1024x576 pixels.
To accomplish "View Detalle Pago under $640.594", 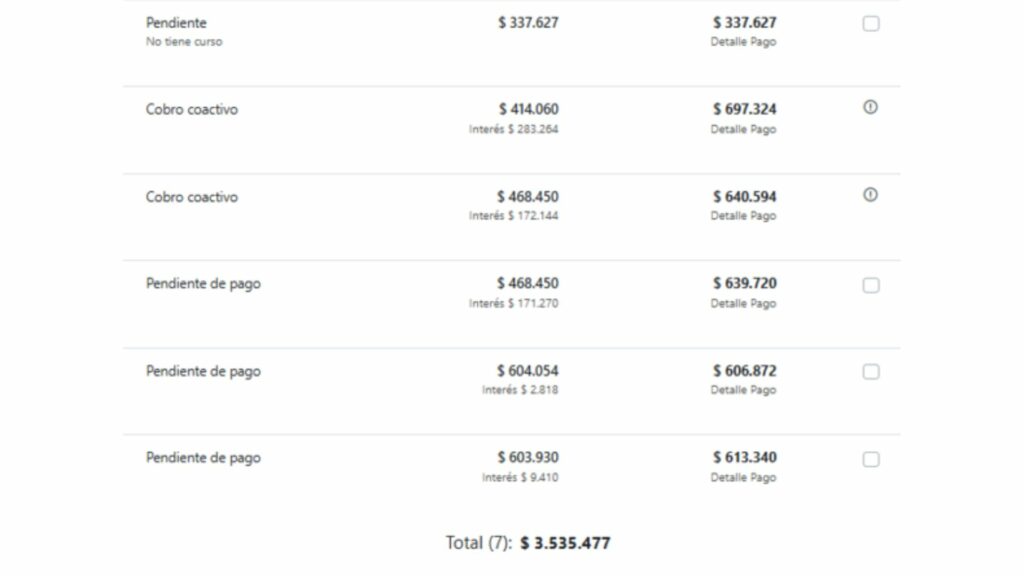I will pyautogui.click(x=743, y=216).
